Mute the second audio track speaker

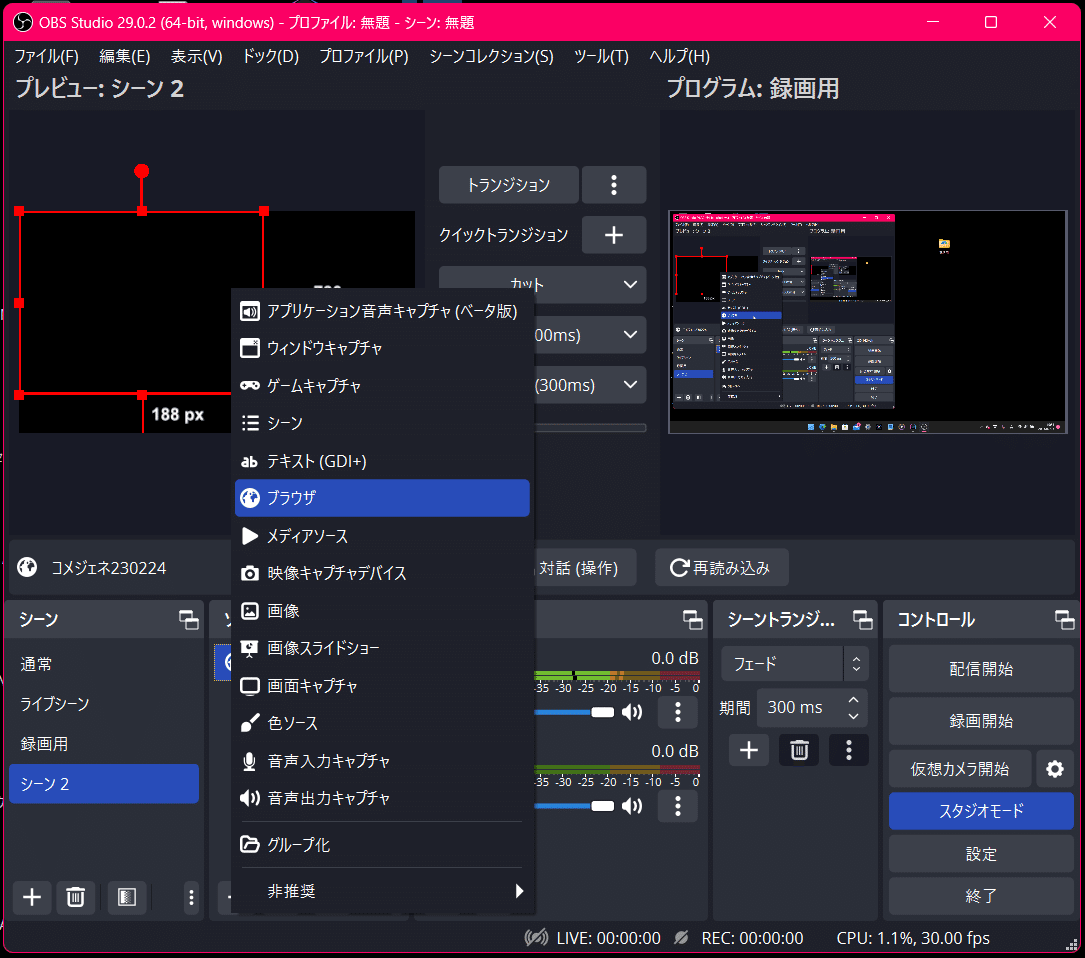(632, 806)
